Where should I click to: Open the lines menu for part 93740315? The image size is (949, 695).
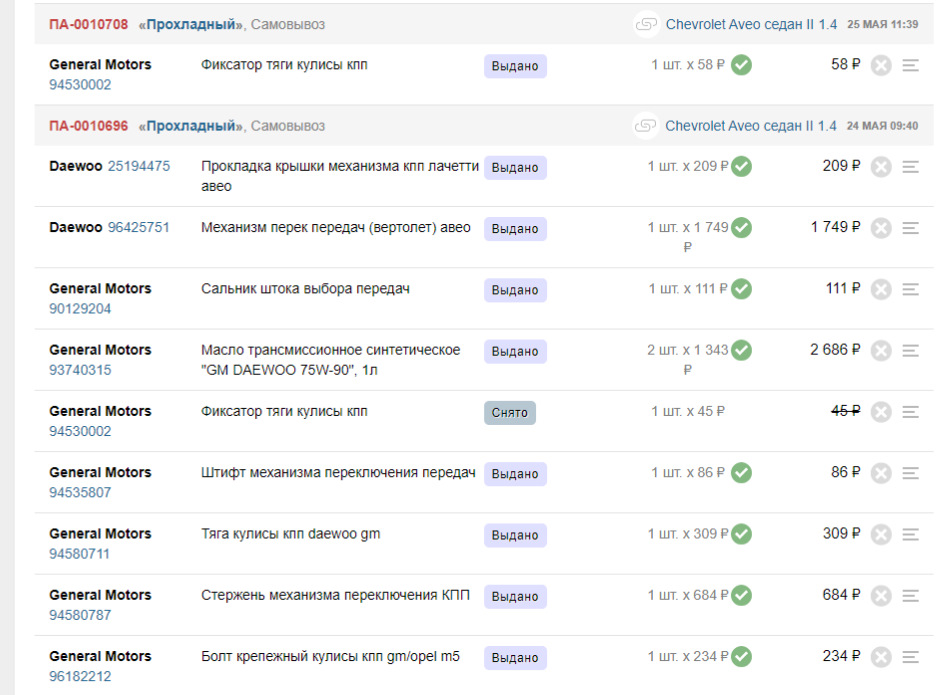click(910, 351)
